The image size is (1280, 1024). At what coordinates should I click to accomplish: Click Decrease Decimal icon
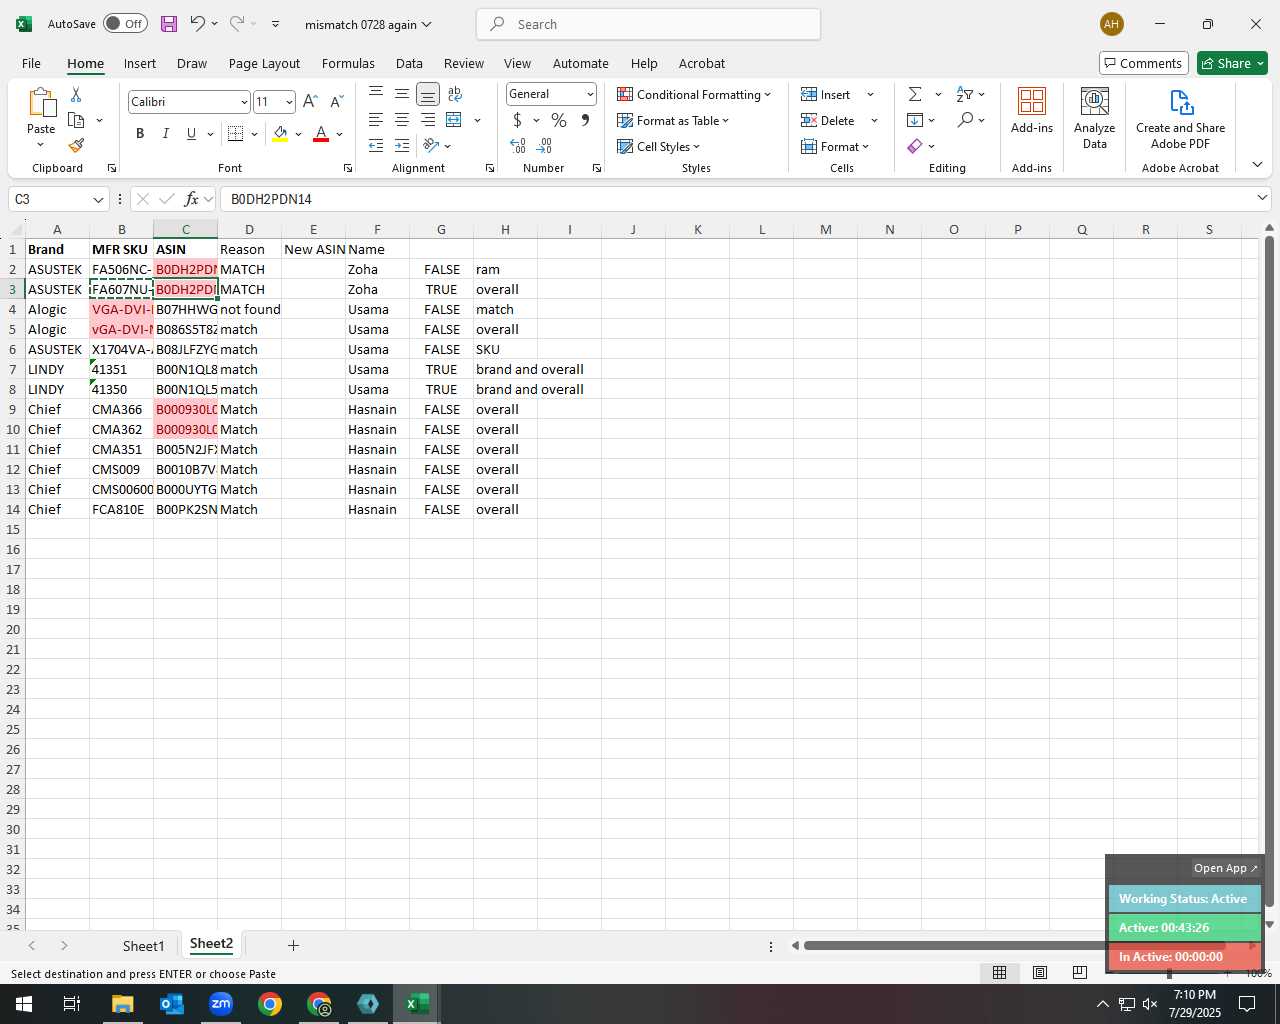[545, 146]
